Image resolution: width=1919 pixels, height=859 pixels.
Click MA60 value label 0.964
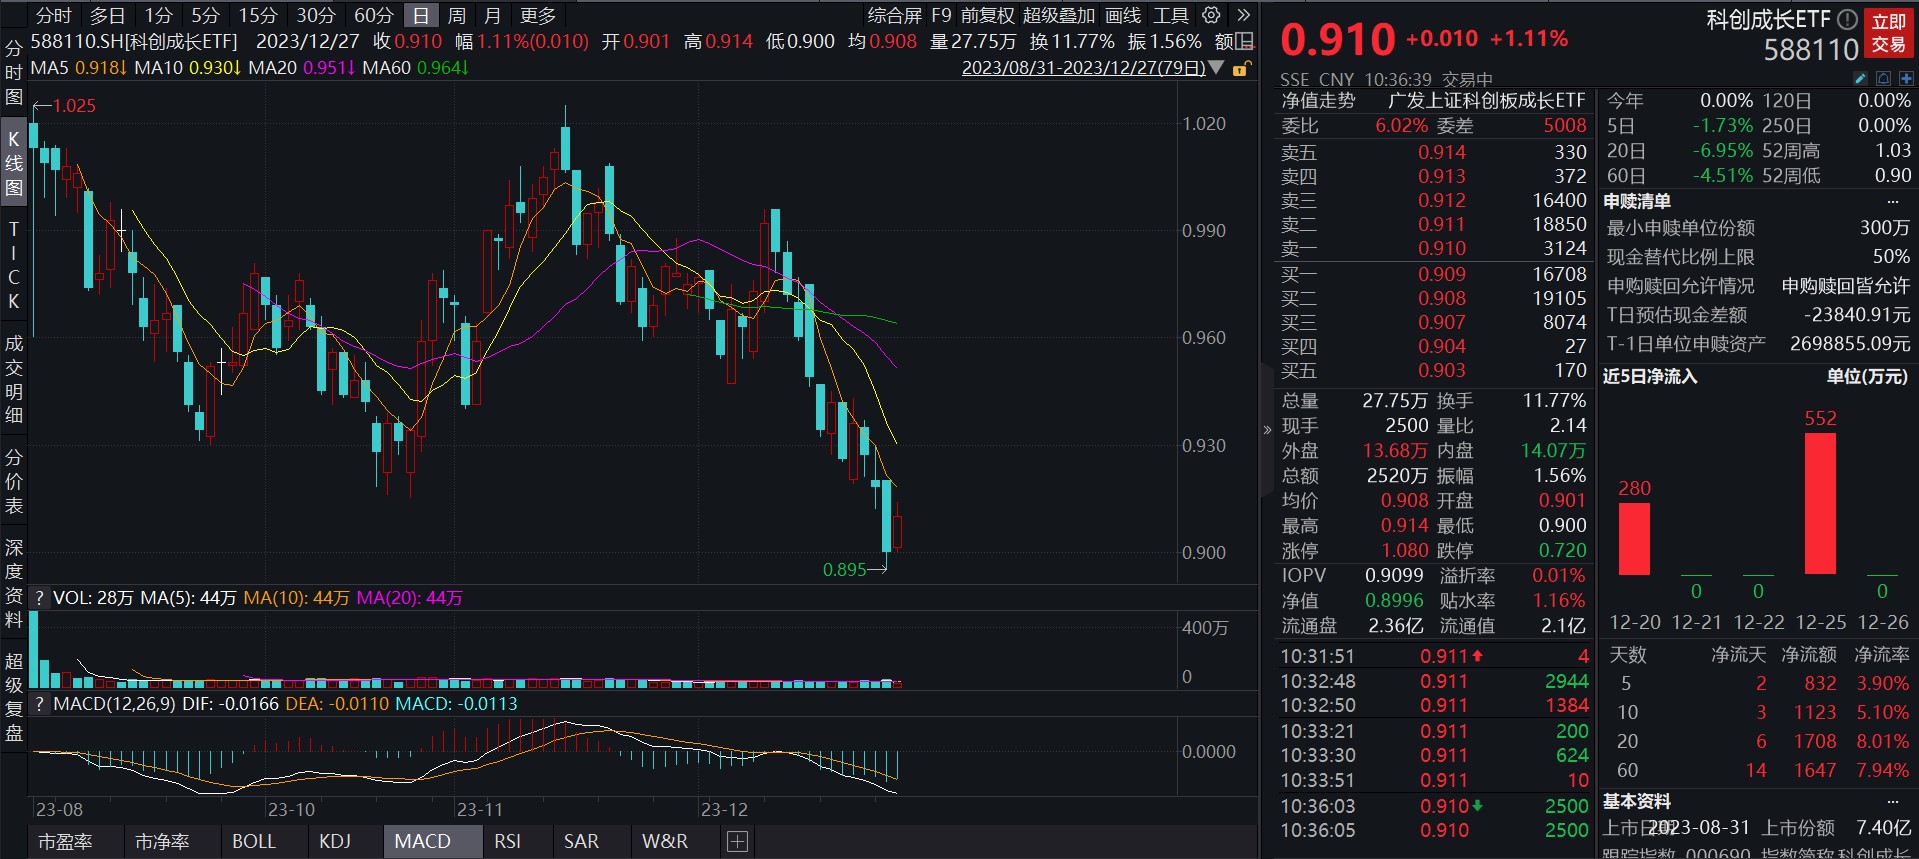click(x=443, y=68)
